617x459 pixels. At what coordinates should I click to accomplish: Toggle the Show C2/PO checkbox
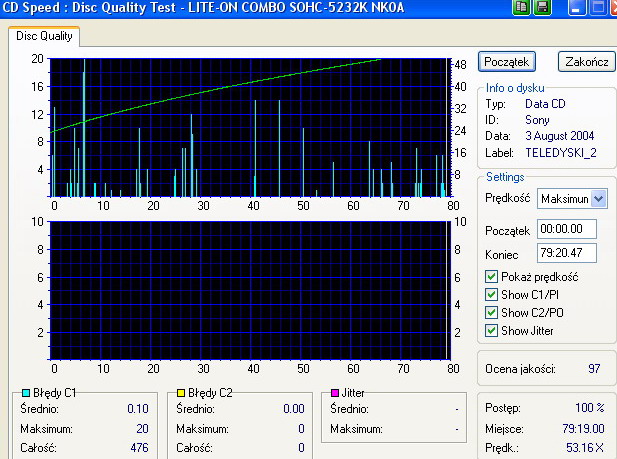pos(491,313)
